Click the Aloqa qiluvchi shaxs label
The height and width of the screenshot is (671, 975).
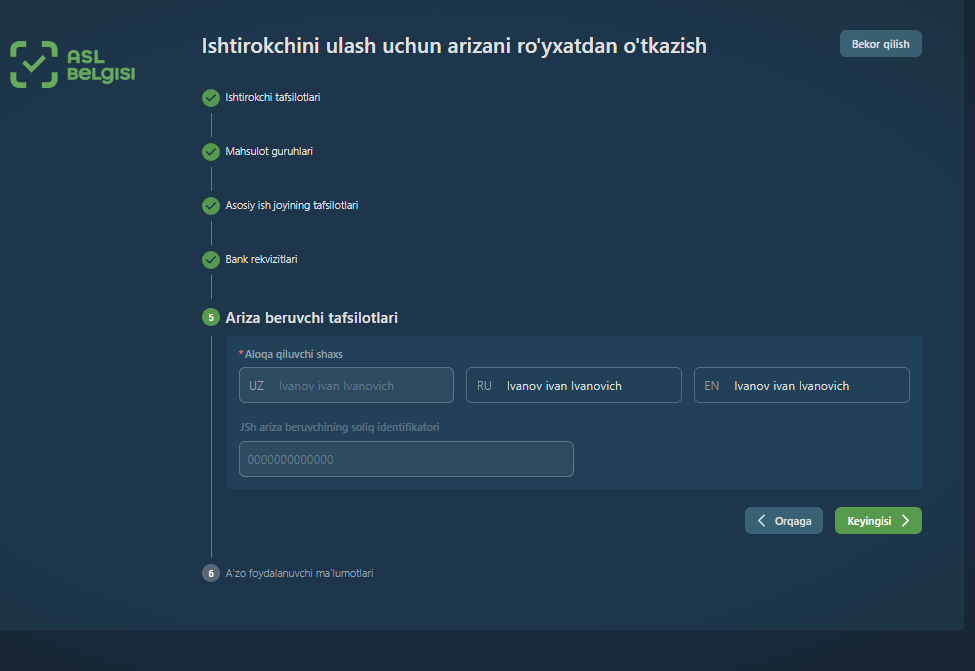click(x=293, y=354)
